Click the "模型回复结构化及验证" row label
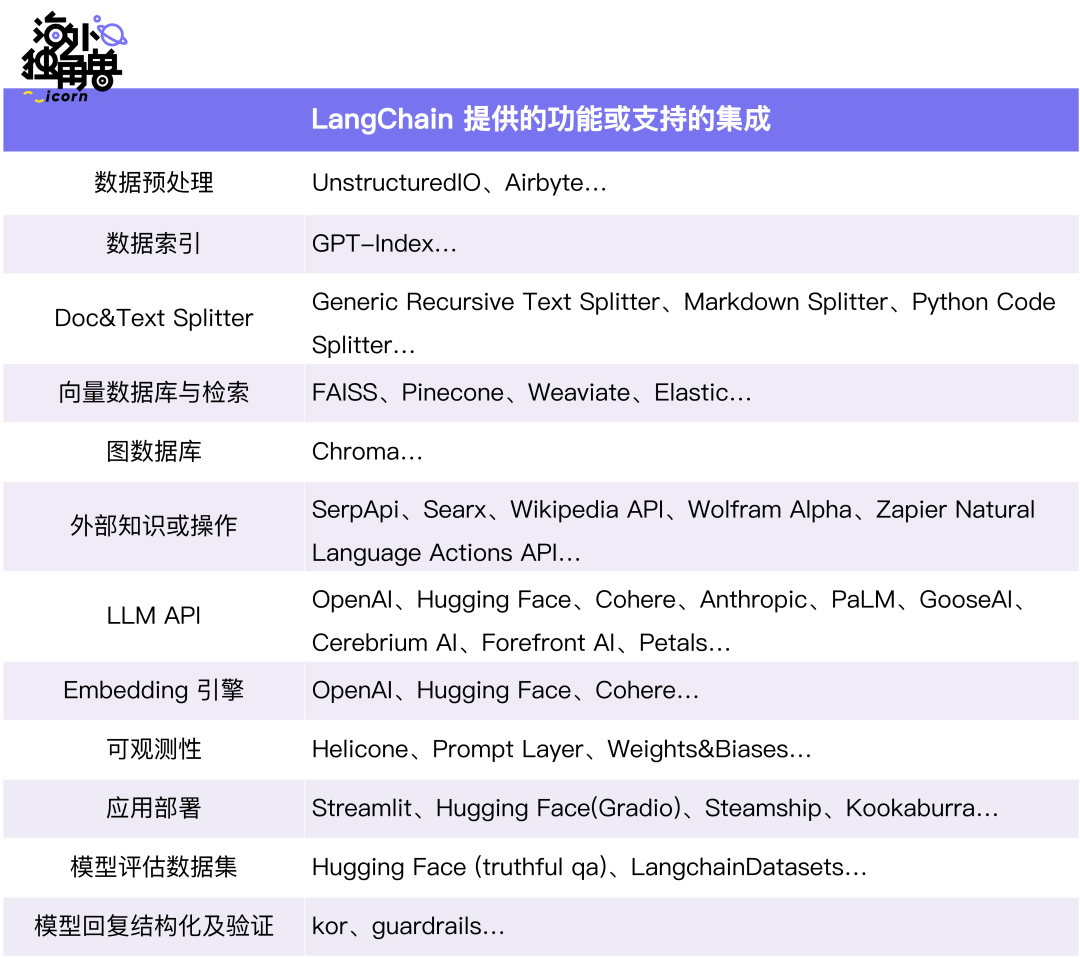 pos(154,926)
